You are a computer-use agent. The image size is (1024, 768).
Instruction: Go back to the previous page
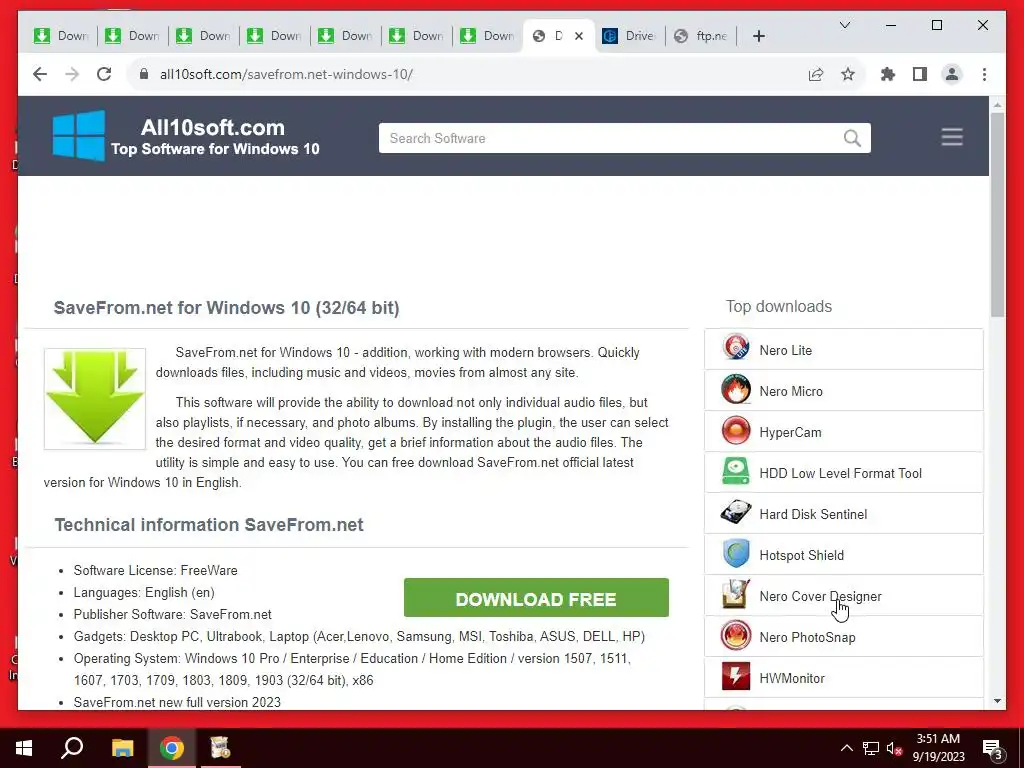40,74
